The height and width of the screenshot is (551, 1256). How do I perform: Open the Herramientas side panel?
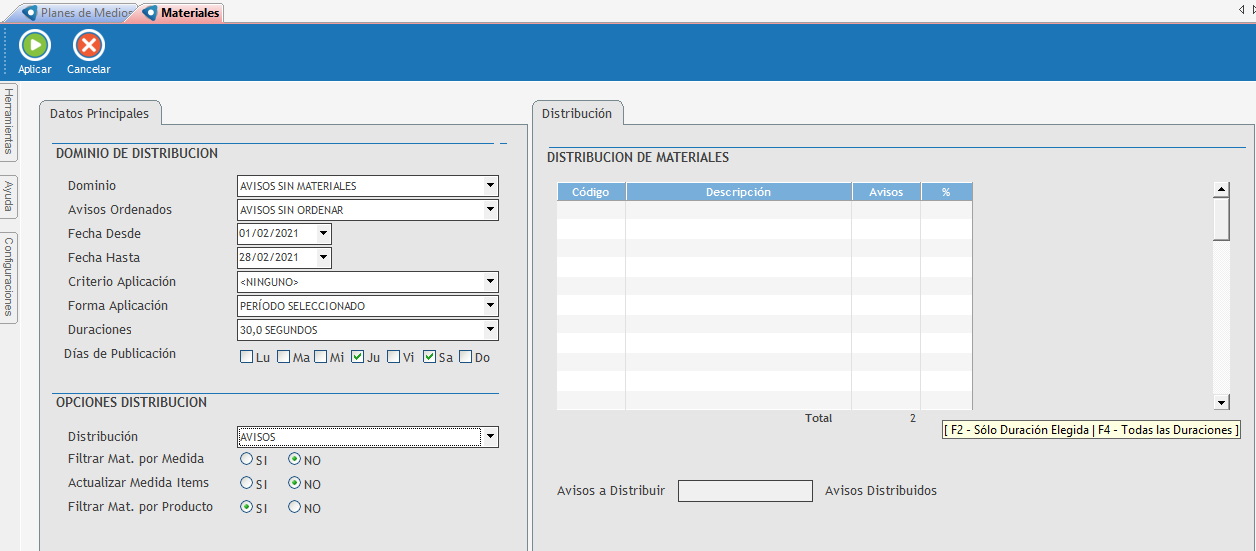(x=8, y=121)
